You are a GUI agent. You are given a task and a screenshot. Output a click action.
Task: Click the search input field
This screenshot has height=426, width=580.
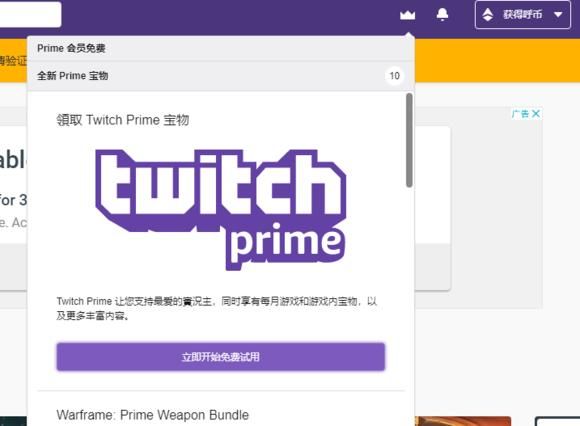tap(30, 14)
